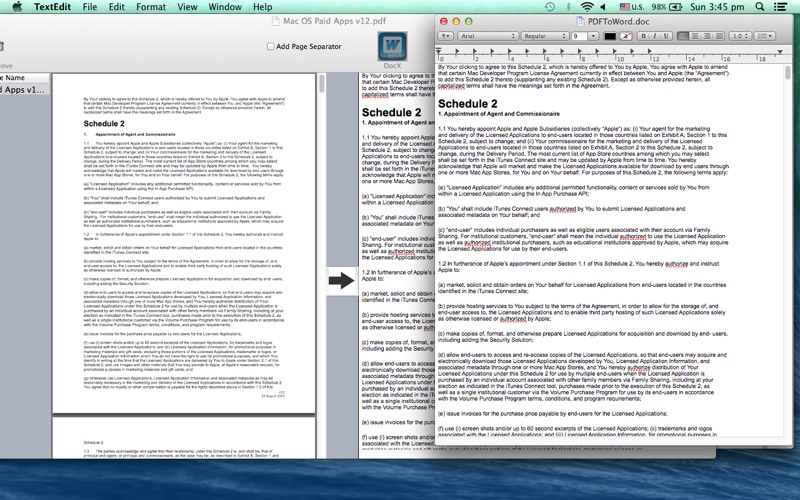Open the File menu
800x500 pixels.
tap(90, 7)
